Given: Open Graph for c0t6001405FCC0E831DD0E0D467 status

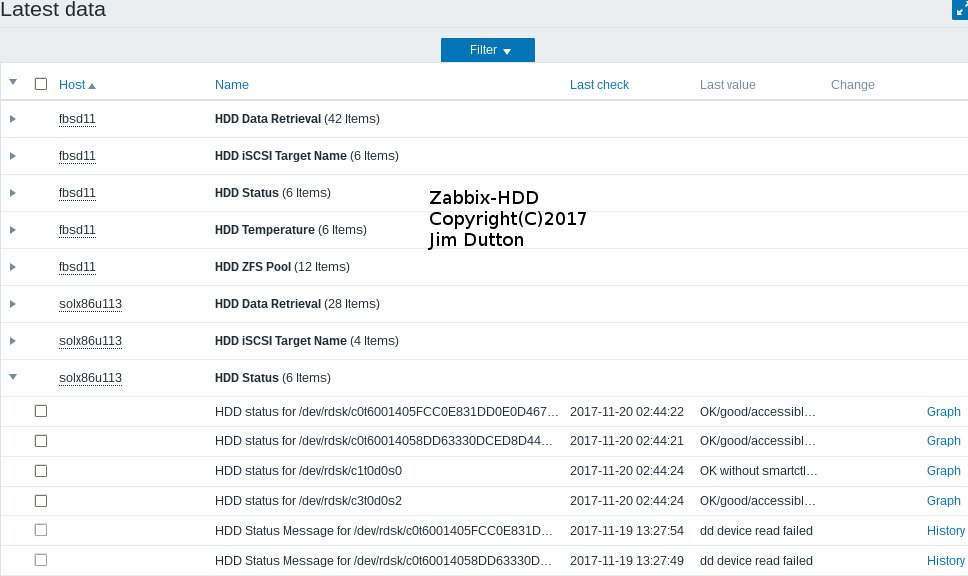Looking at the screenshot, I should click(x=943, y=412).
